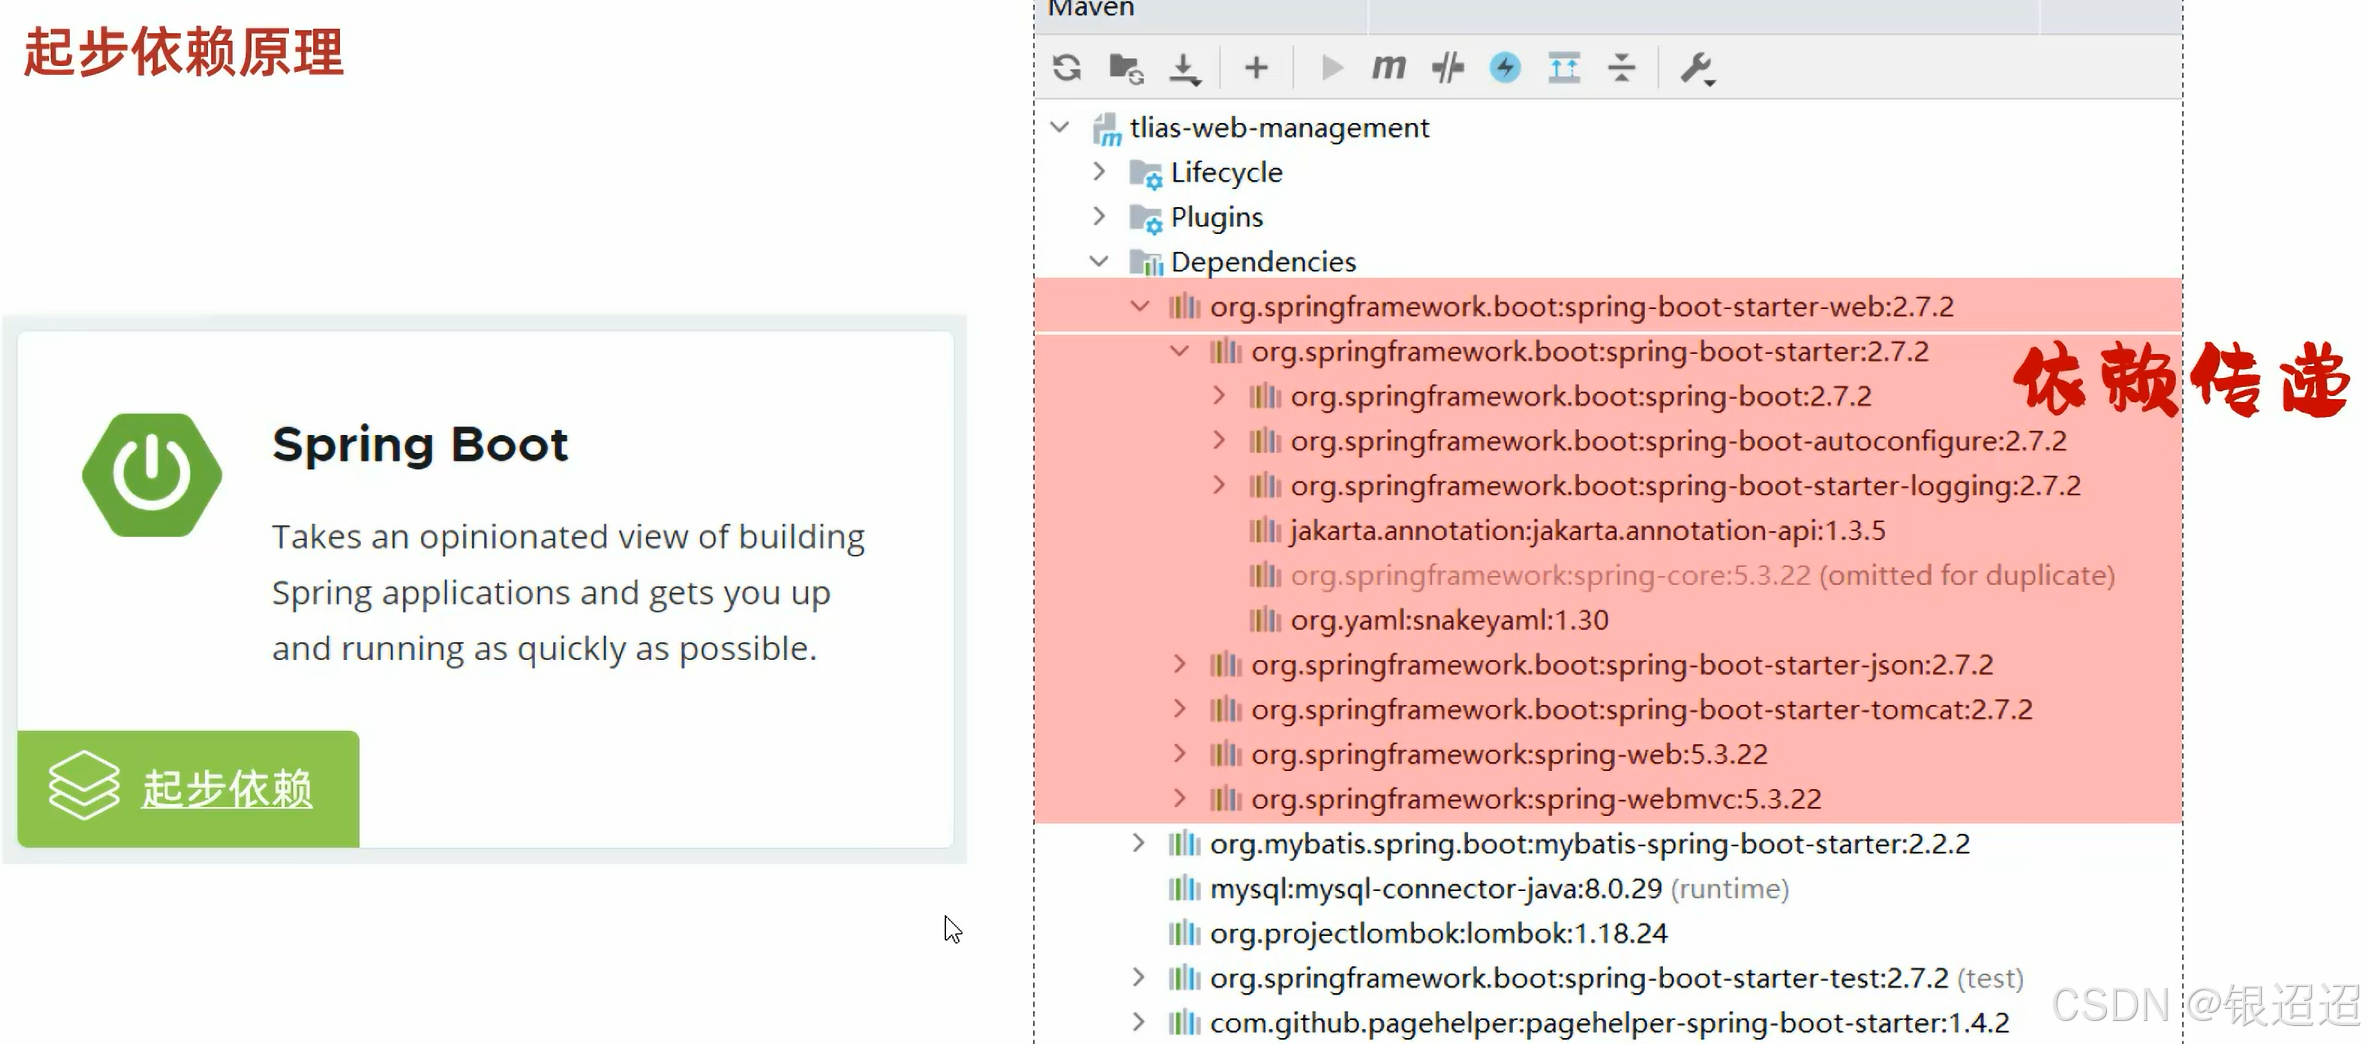Click the Collapse All toolbar icon

1622,68
